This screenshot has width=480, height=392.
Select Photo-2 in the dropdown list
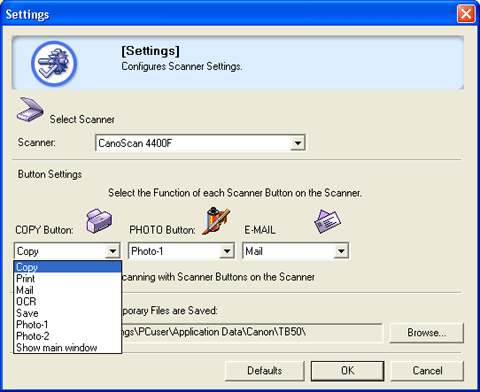(x=67, y=336)
